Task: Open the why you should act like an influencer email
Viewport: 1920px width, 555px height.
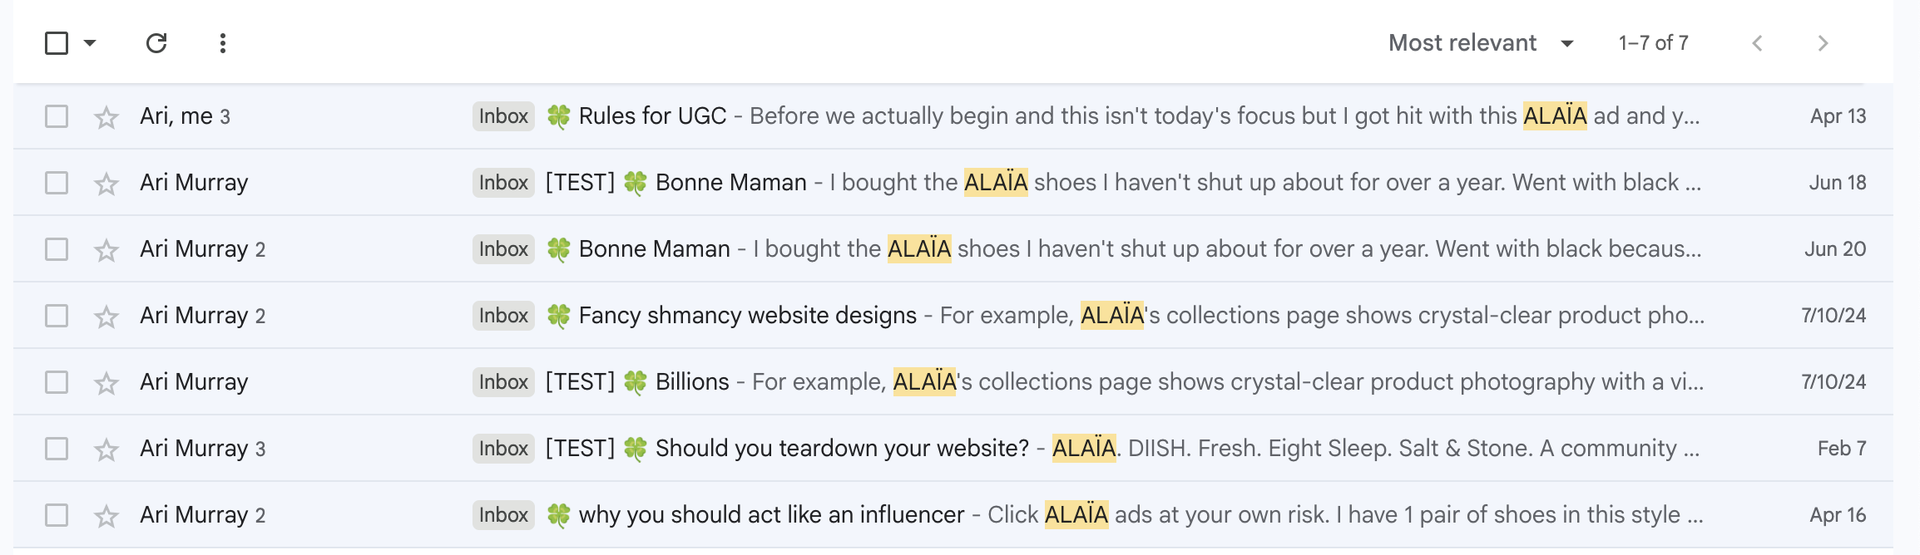Action: point(771,515)
